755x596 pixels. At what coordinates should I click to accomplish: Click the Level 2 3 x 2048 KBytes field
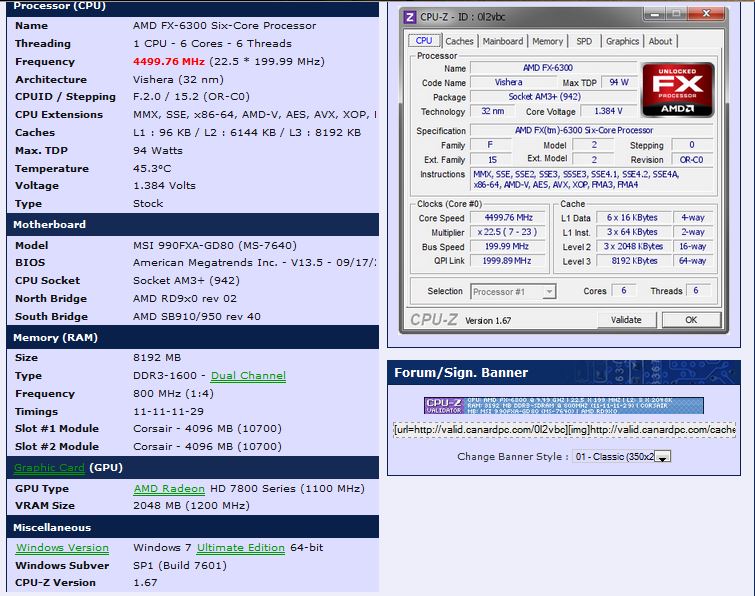(634, 246)
